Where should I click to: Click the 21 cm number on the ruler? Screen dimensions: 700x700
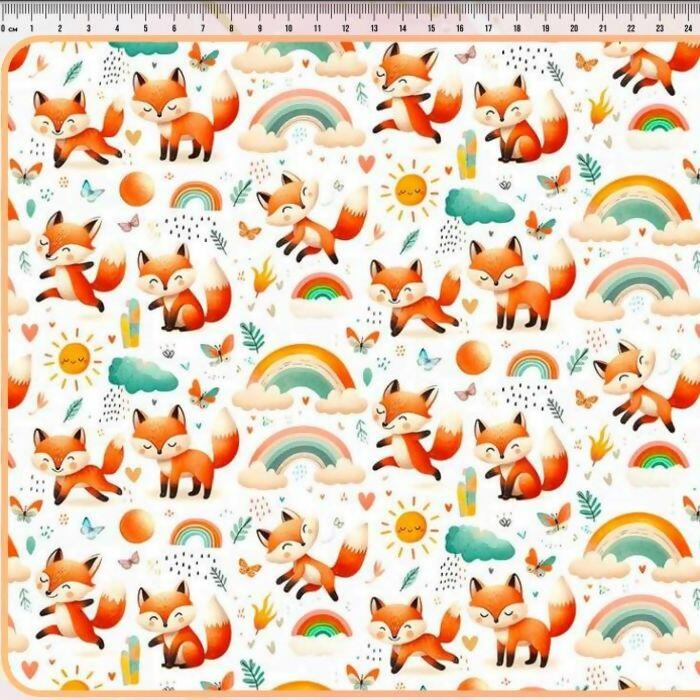point(603,29)
